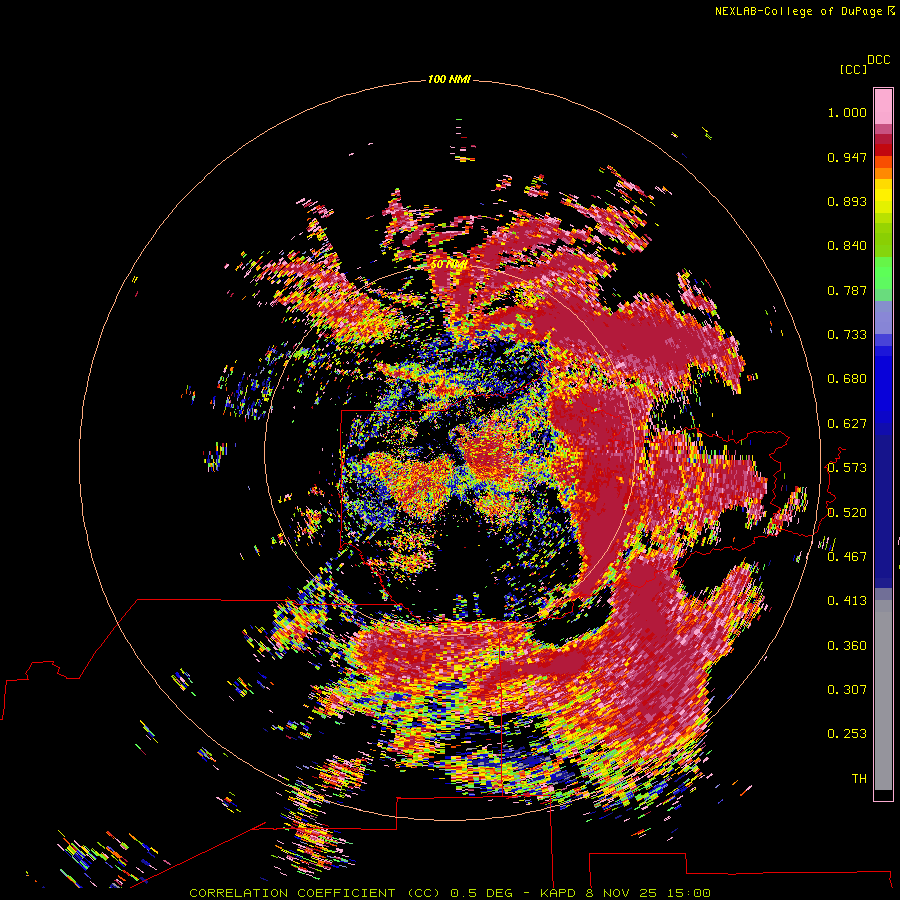Click the 0.253 legend value

coord(847,734)
